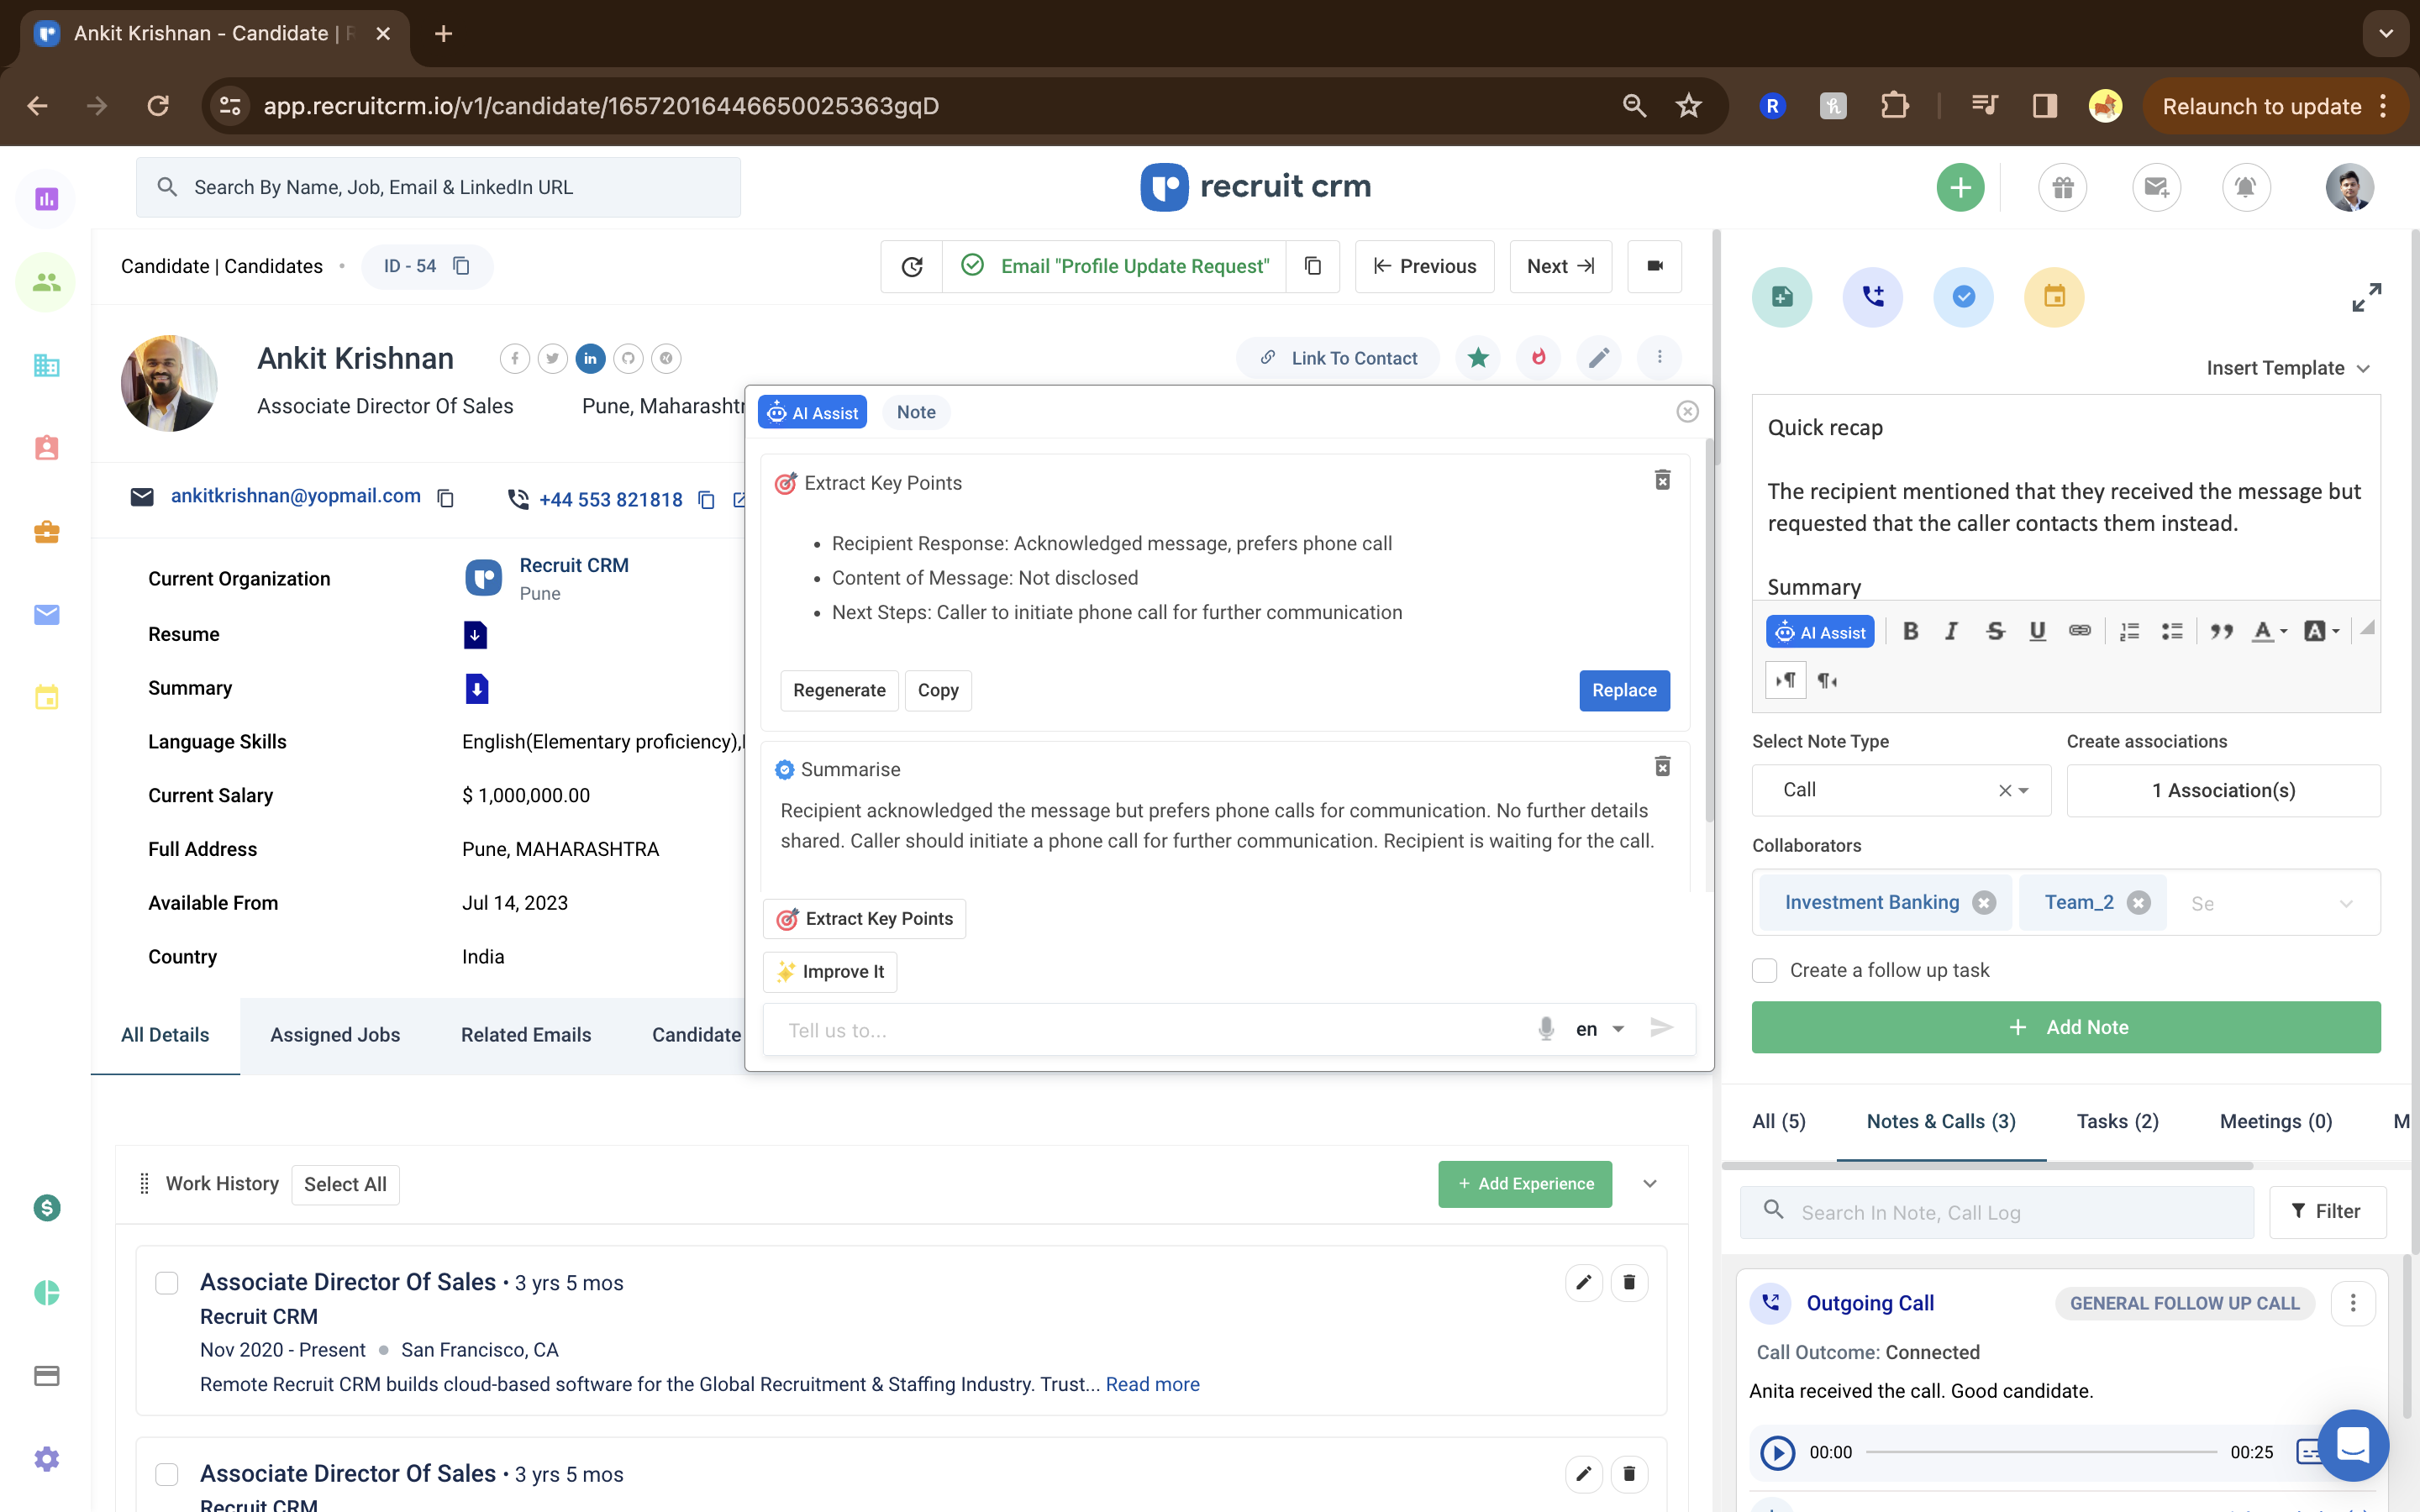Switch to the Notes & Calls tab
Viewport: 2420px width, 1512px height.
[x=1939, y=1121]
